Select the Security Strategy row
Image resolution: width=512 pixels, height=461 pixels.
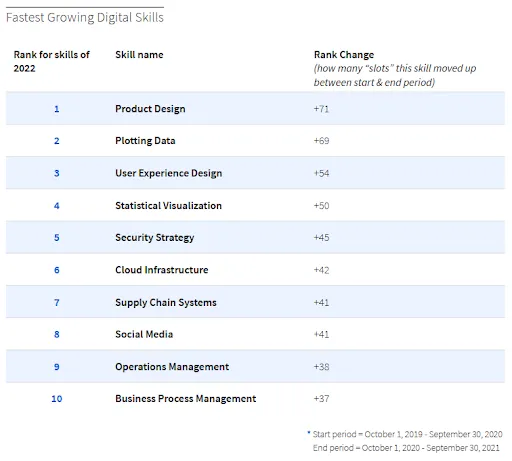click(x=255, y=237)
